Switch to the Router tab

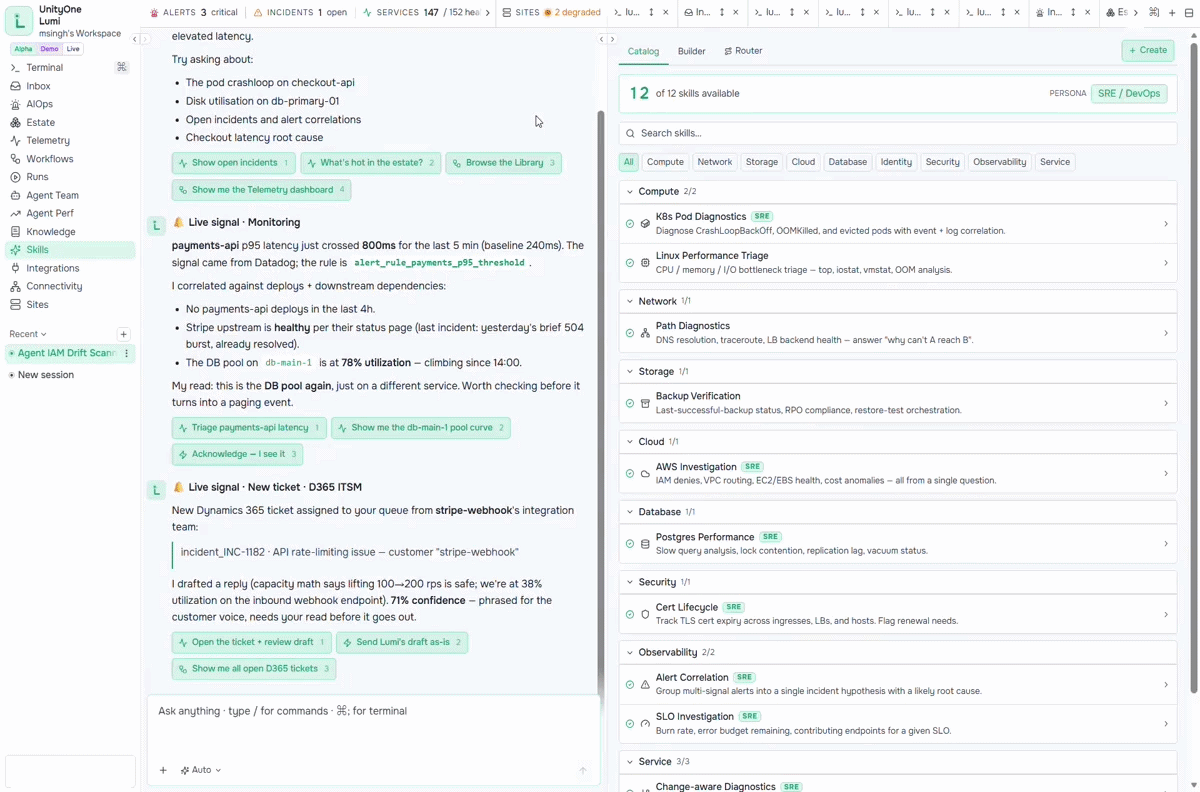(x=743, y=51)
